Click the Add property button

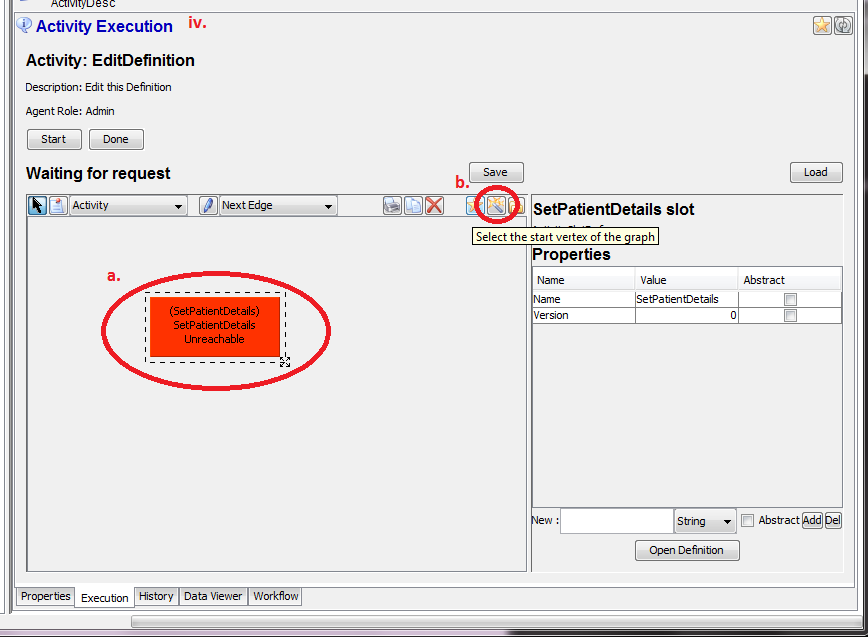click(x=812, y=521)
